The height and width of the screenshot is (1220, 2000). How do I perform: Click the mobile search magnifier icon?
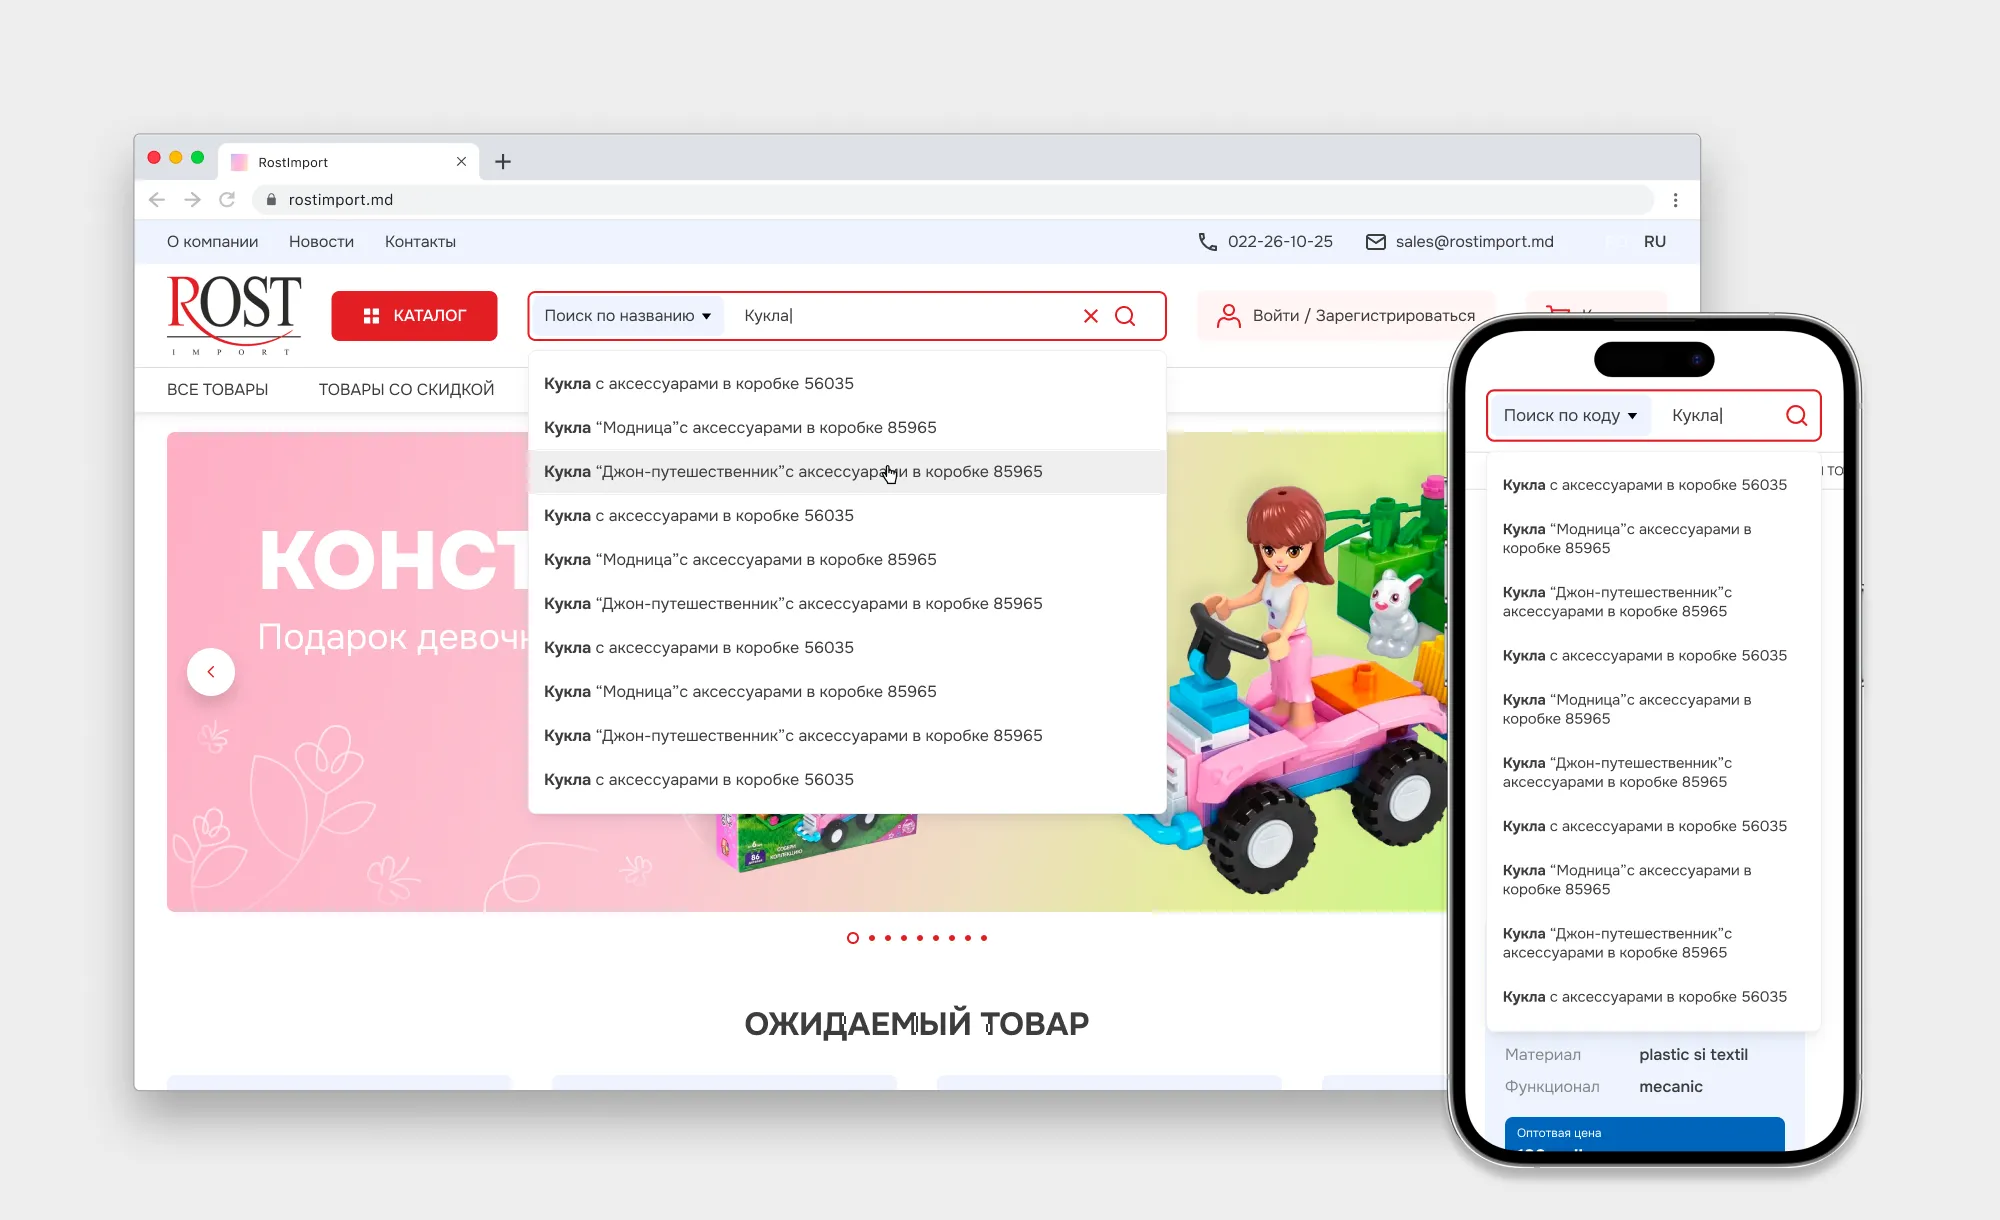[1796, 416]
